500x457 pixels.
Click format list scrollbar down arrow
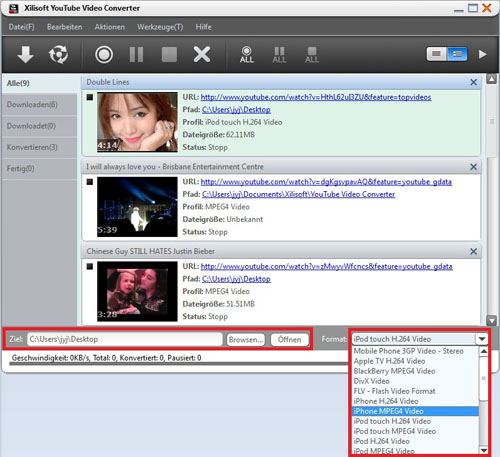click(x=484, y=450)
